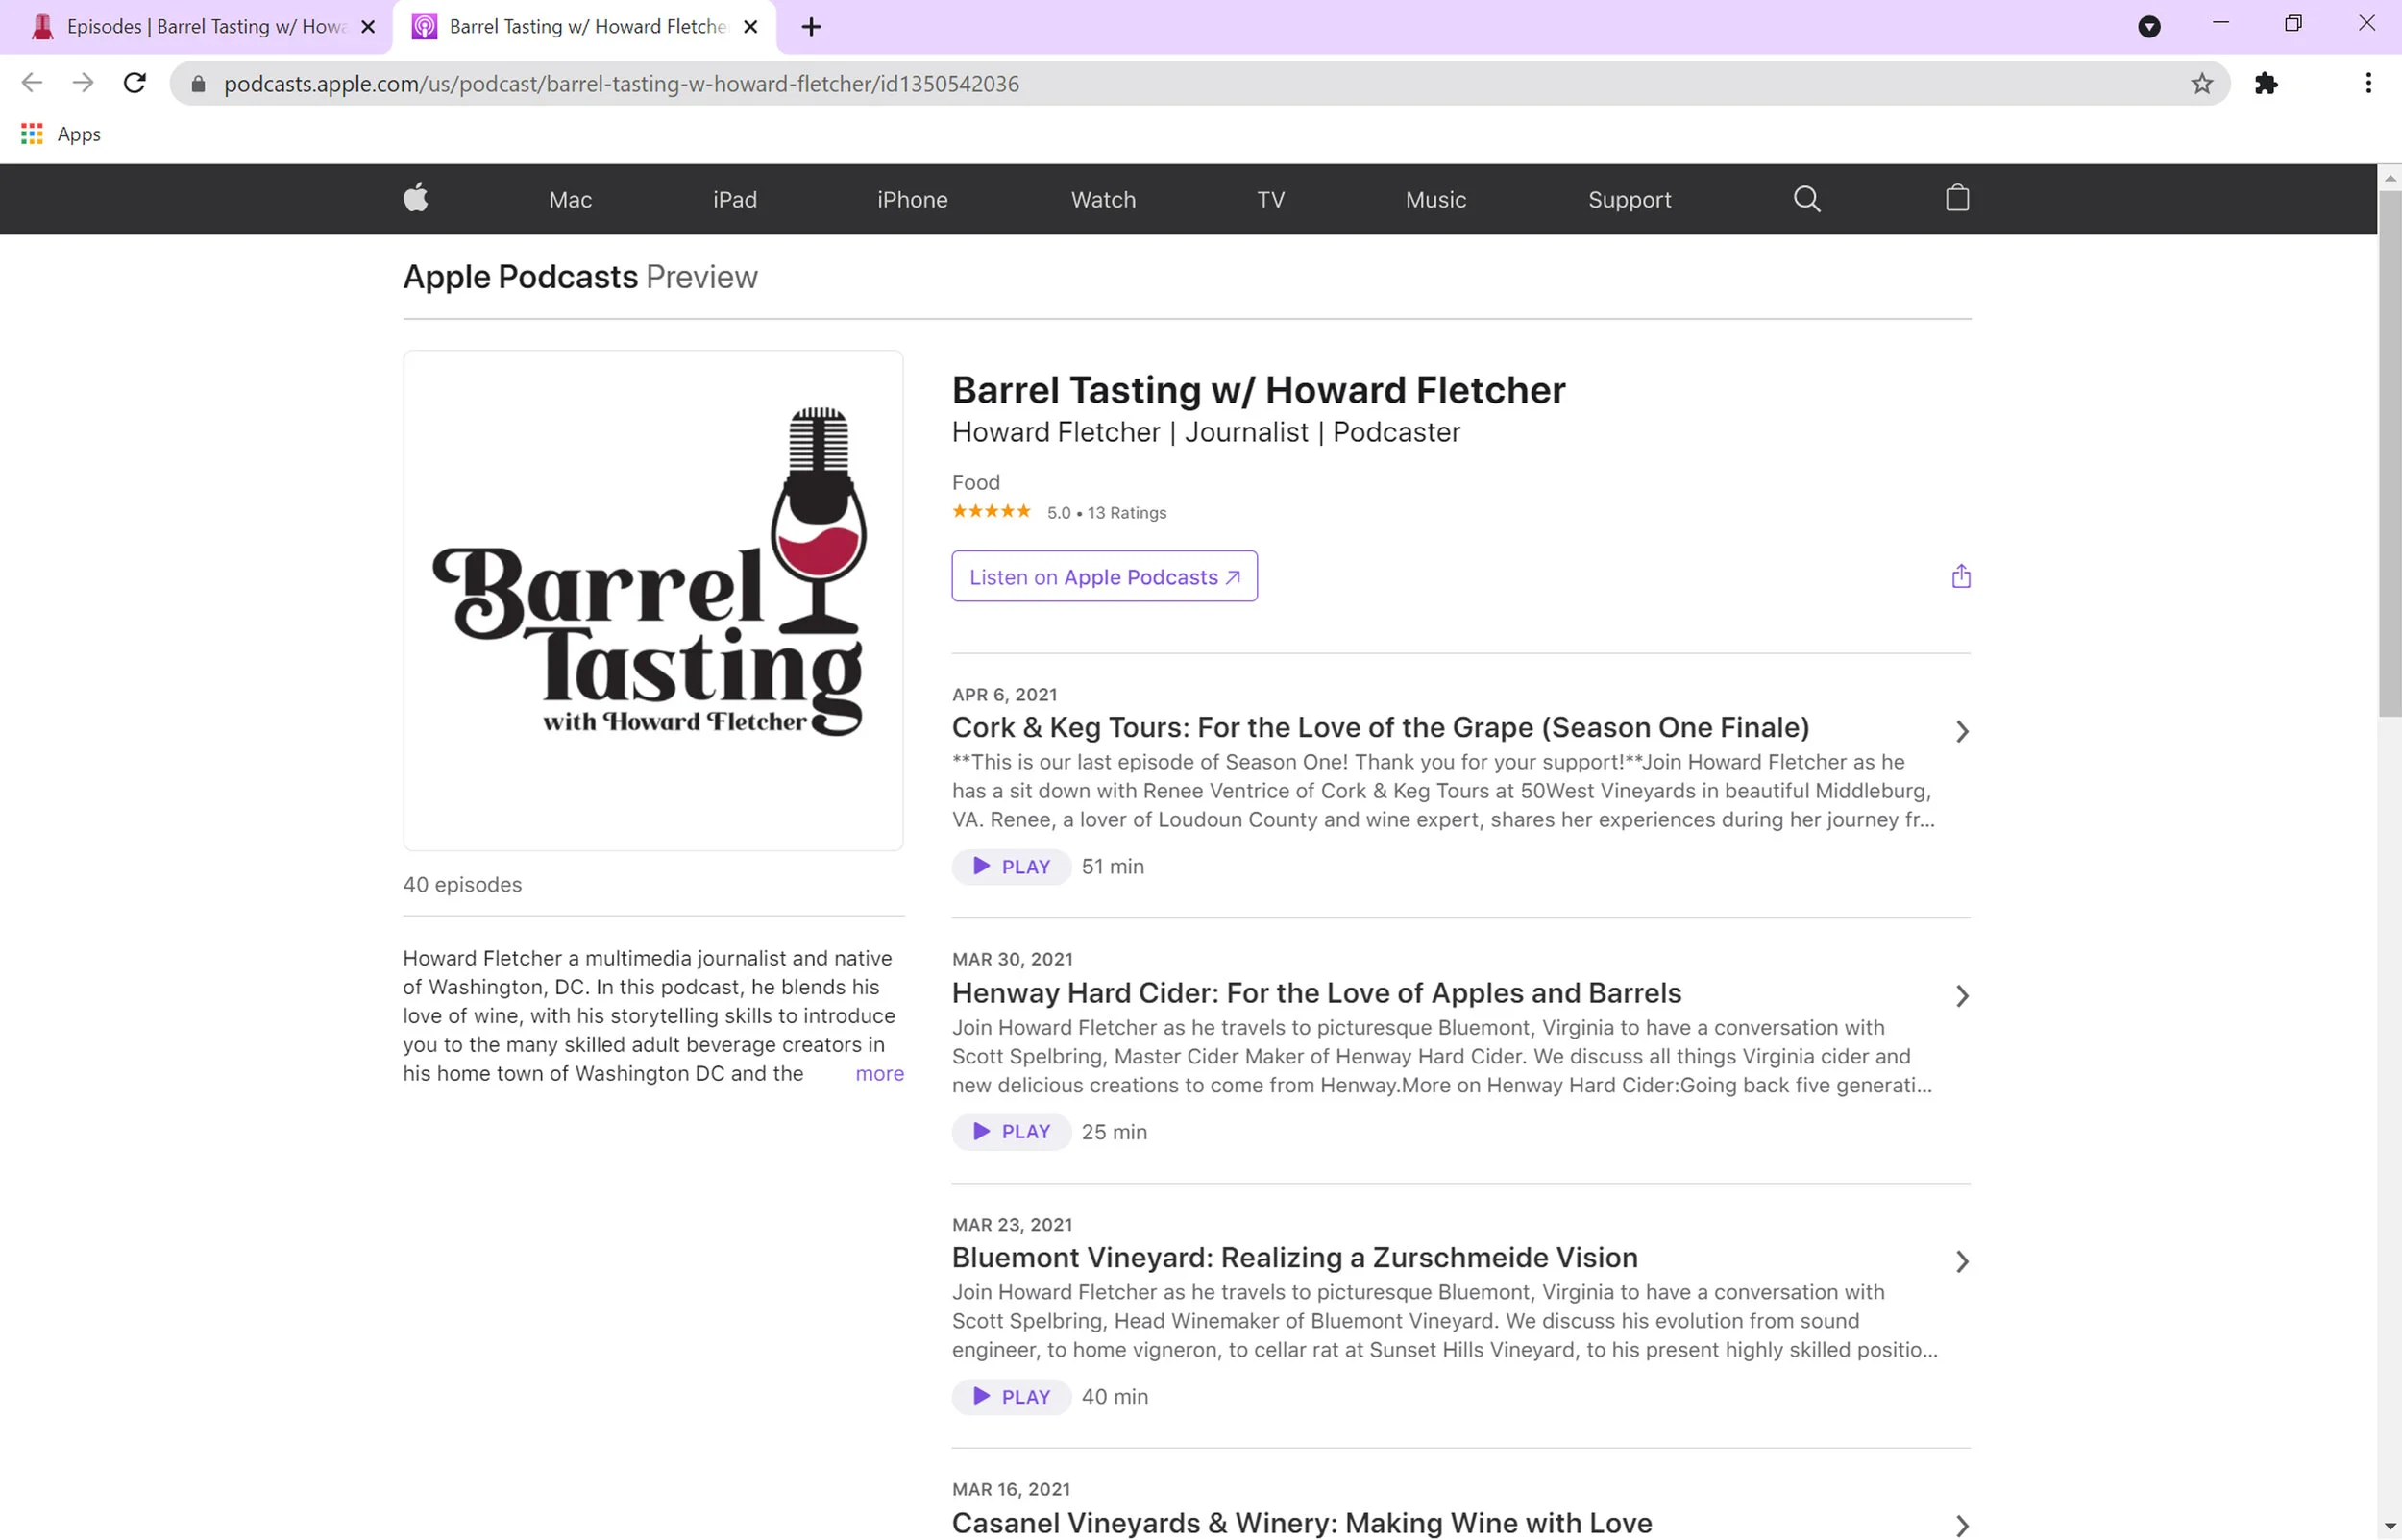Click Listen on Apple Podcasts button
The height and width of the screenshot is (1540, 2402).
[1104, 577]
